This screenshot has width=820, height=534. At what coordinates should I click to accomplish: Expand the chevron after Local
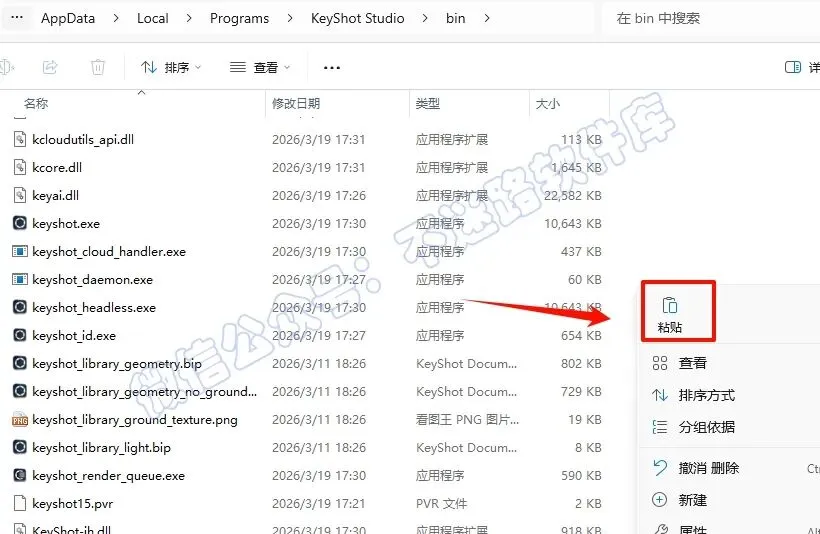click(189, 18)
